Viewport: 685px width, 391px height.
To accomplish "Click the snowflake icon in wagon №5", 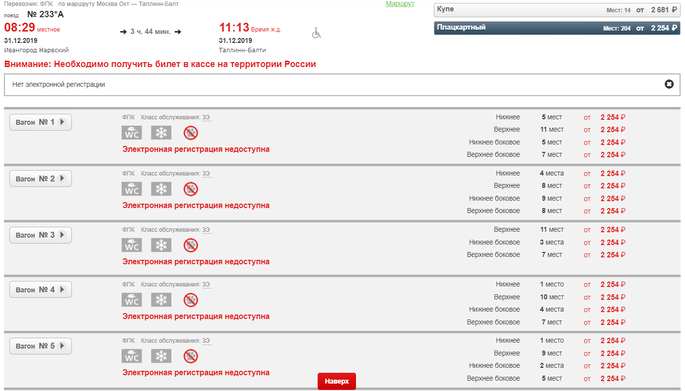I will pyautogui.click(x=161, y=356).
